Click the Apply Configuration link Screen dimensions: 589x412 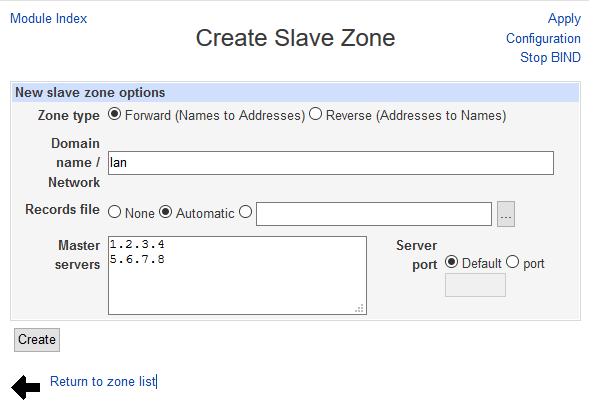click(544, 29)
